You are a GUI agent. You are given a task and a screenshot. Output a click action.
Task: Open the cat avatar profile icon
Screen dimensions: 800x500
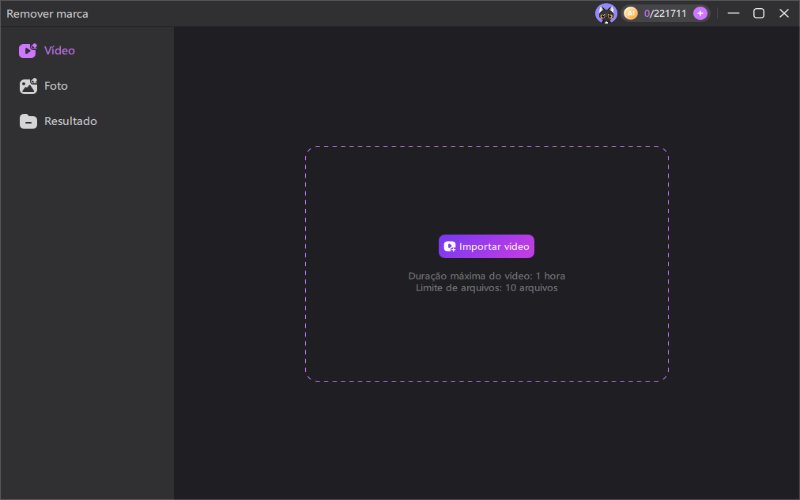606,13
